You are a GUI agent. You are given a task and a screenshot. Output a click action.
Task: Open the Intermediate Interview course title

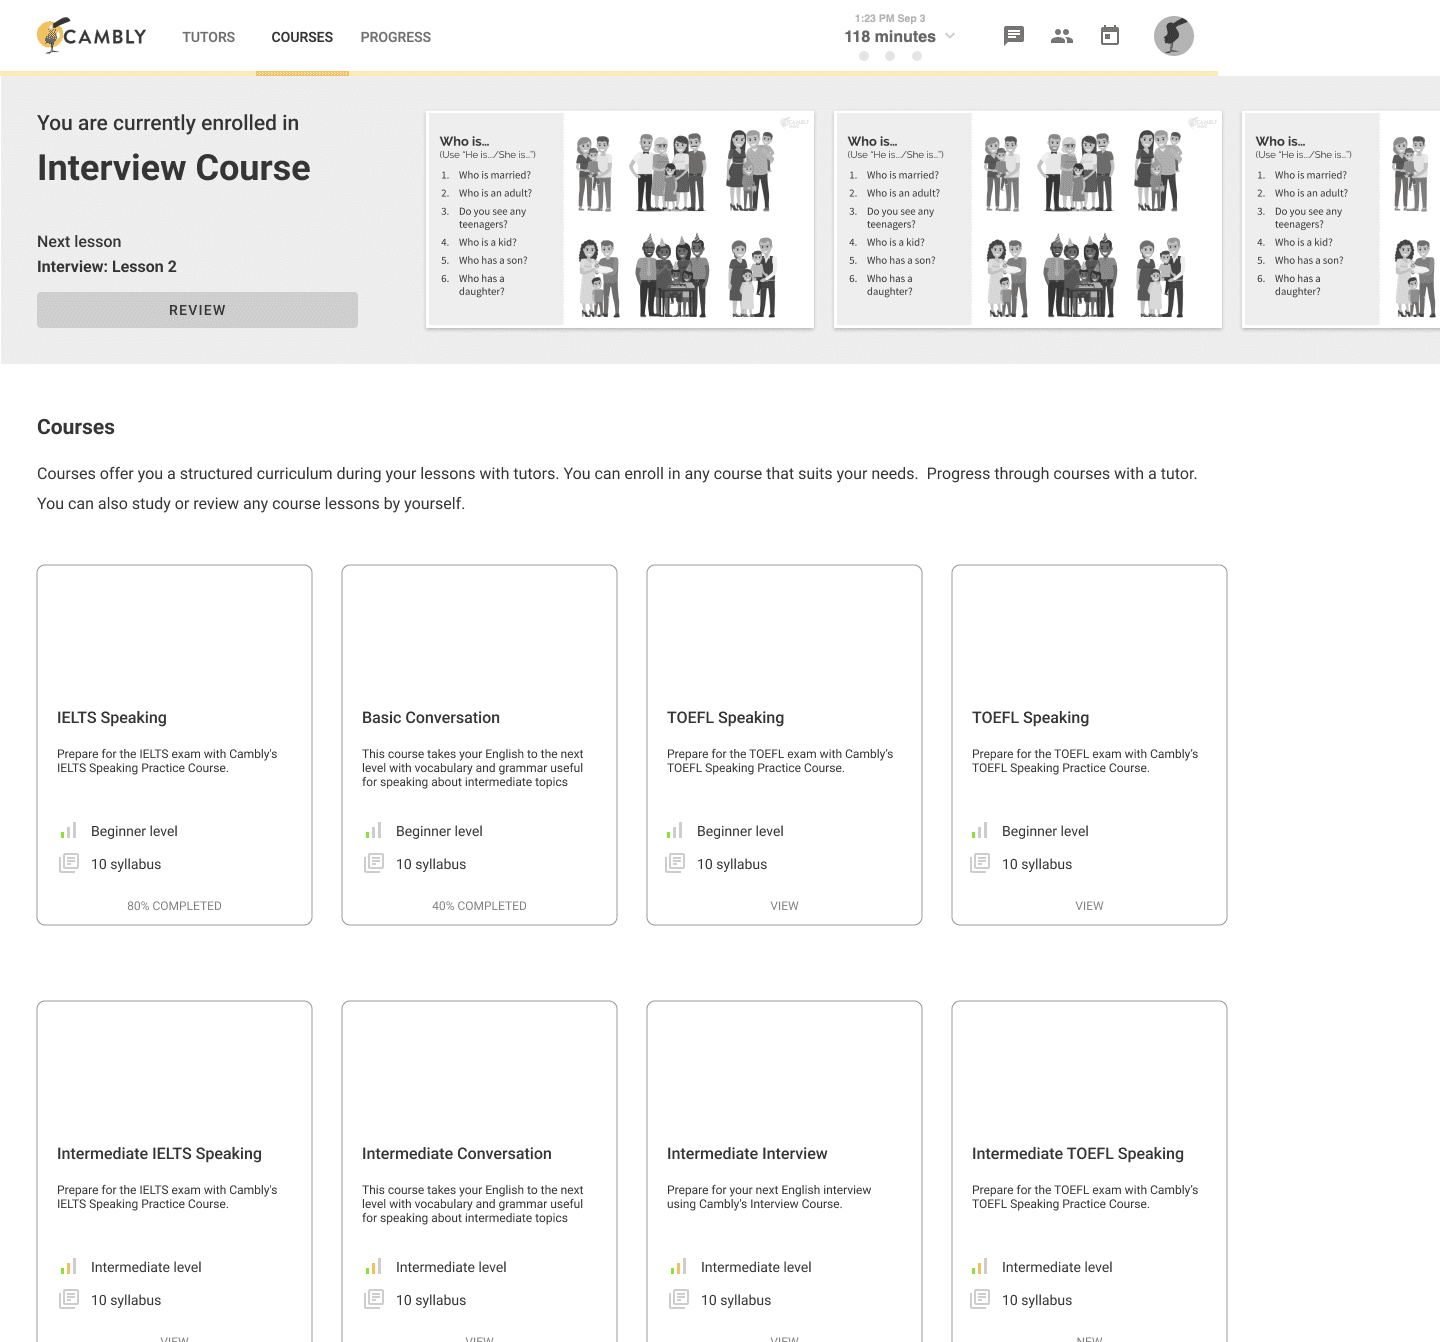pyautogui.click(x=747, y=1154)
